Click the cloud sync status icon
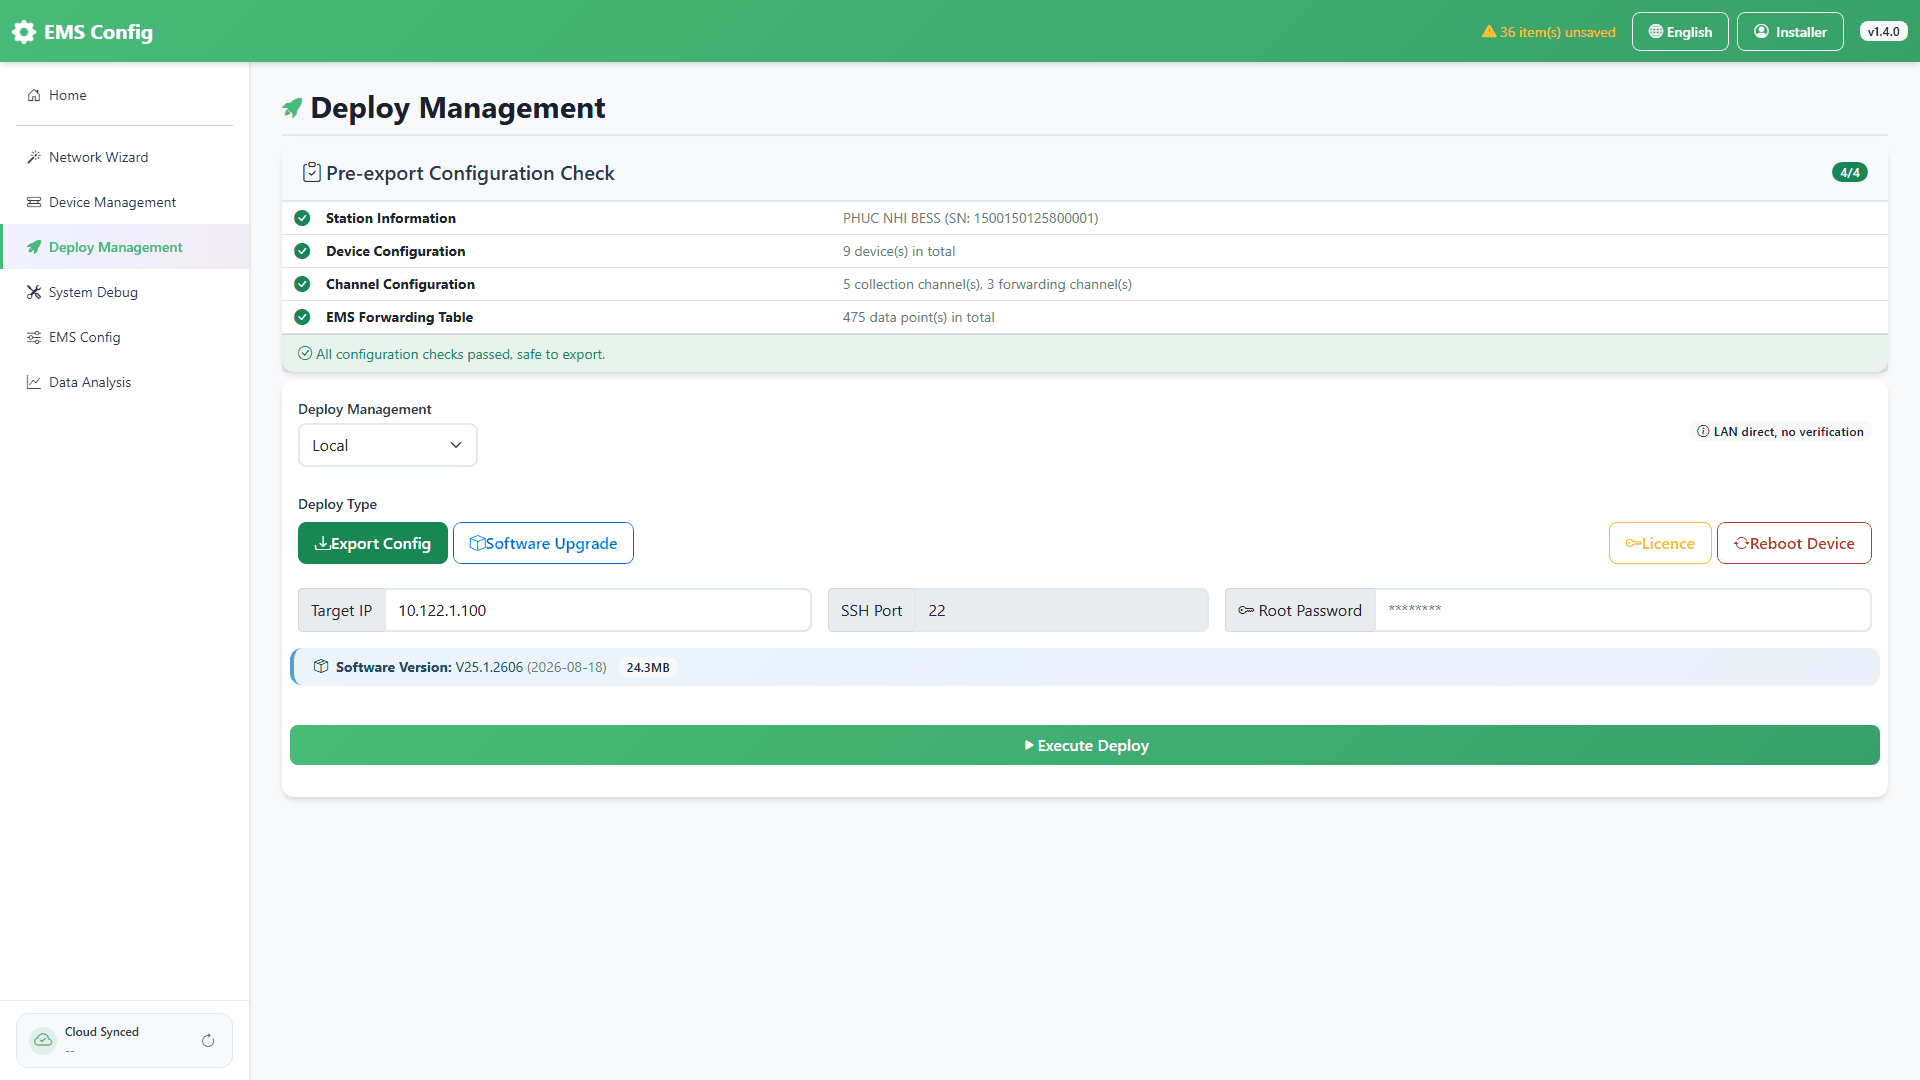The width and height of the screenshot is (1920, 1080). [x=43, y=1040]
